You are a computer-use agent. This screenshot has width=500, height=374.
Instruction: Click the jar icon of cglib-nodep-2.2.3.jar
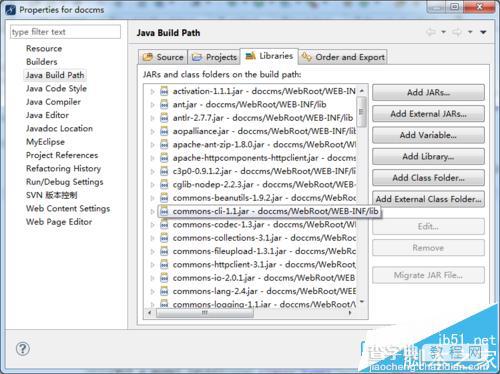tap(164, 185)
